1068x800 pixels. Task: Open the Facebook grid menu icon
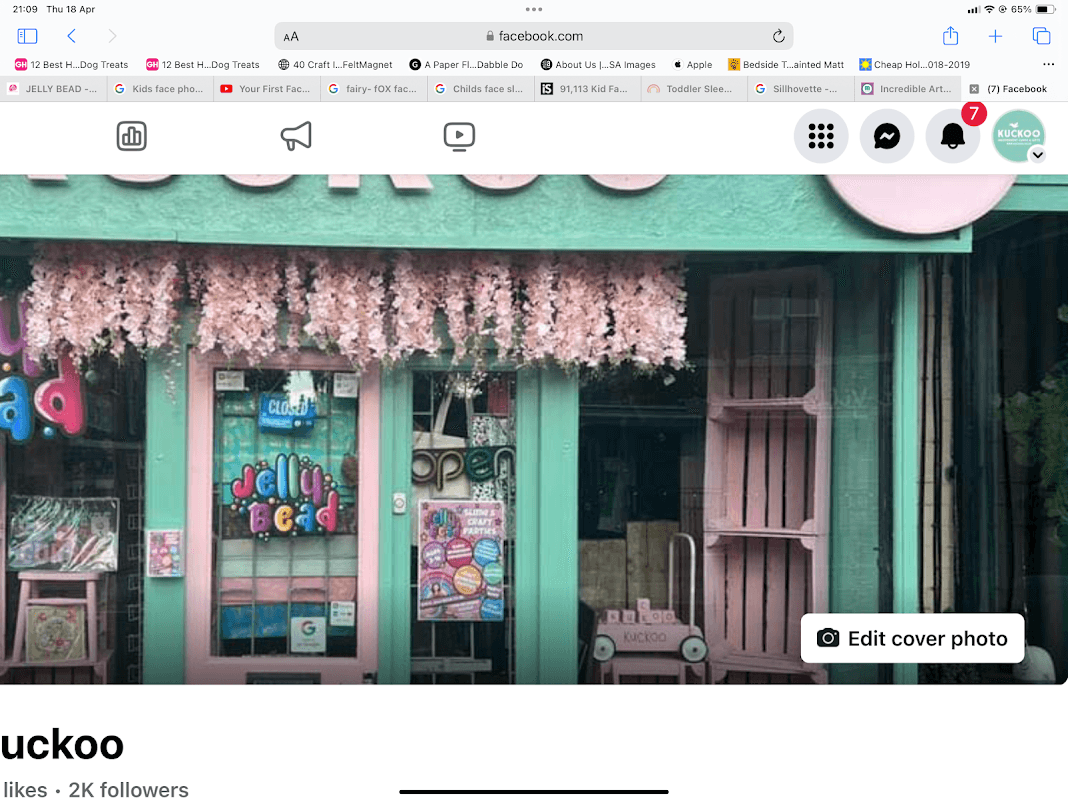pos(821,137)
